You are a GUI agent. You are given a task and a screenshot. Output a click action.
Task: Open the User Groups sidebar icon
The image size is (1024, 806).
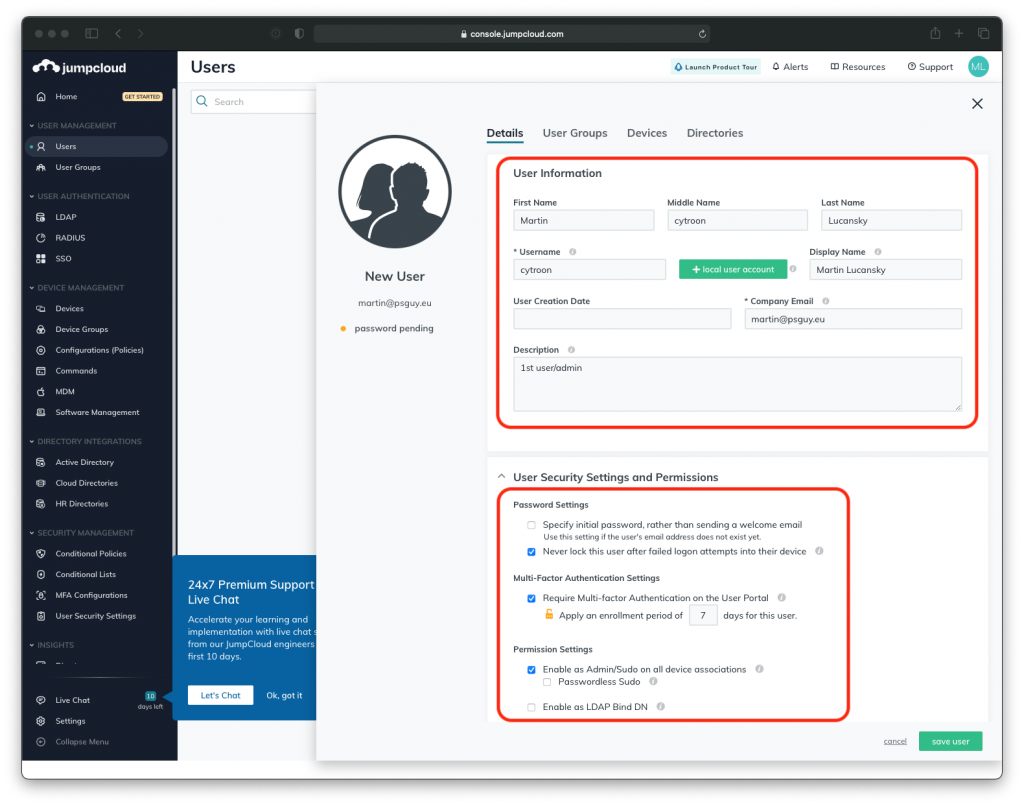[41, 167]
